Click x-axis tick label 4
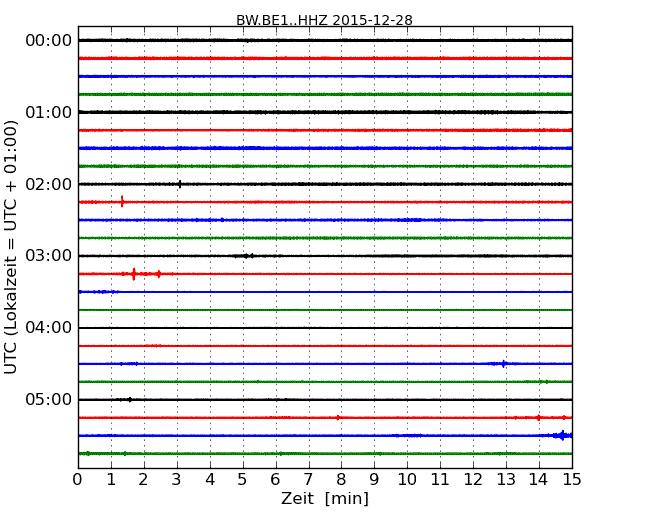 (x=210, y=480)
